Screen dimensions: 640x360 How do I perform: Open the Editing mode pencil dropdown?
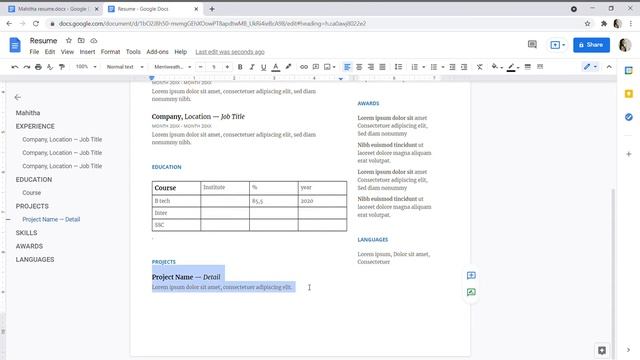(590, 67)
